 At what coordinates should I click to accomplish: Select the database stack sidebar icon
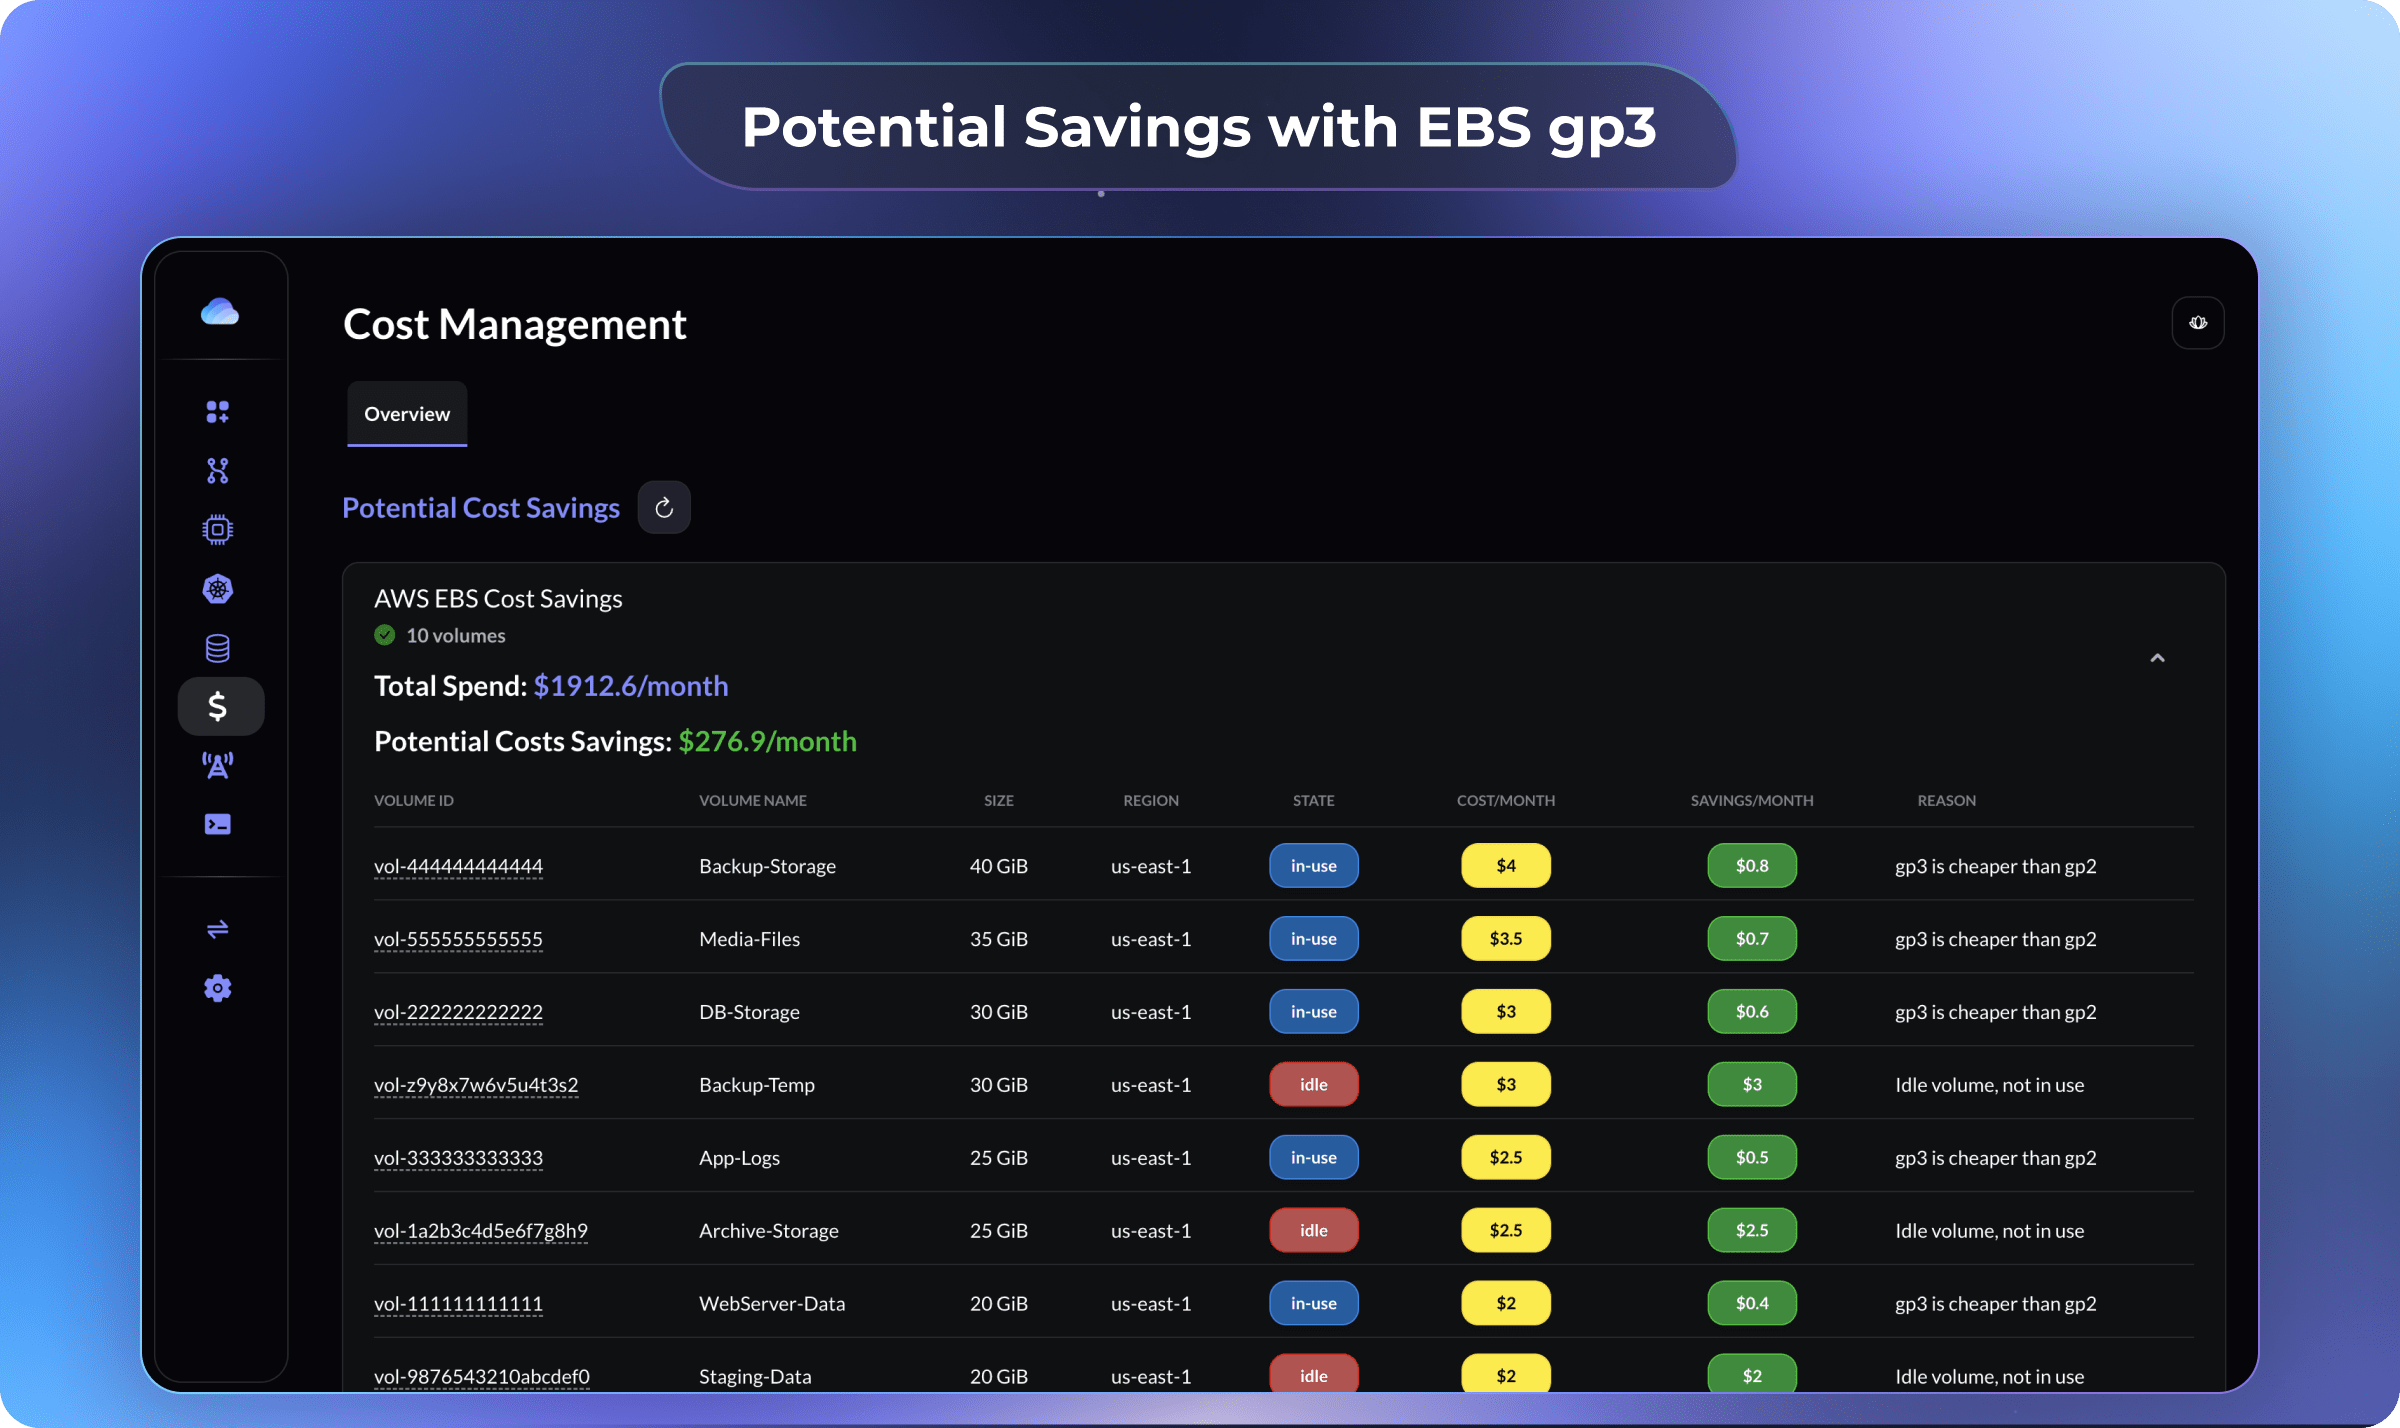[217, 648]
